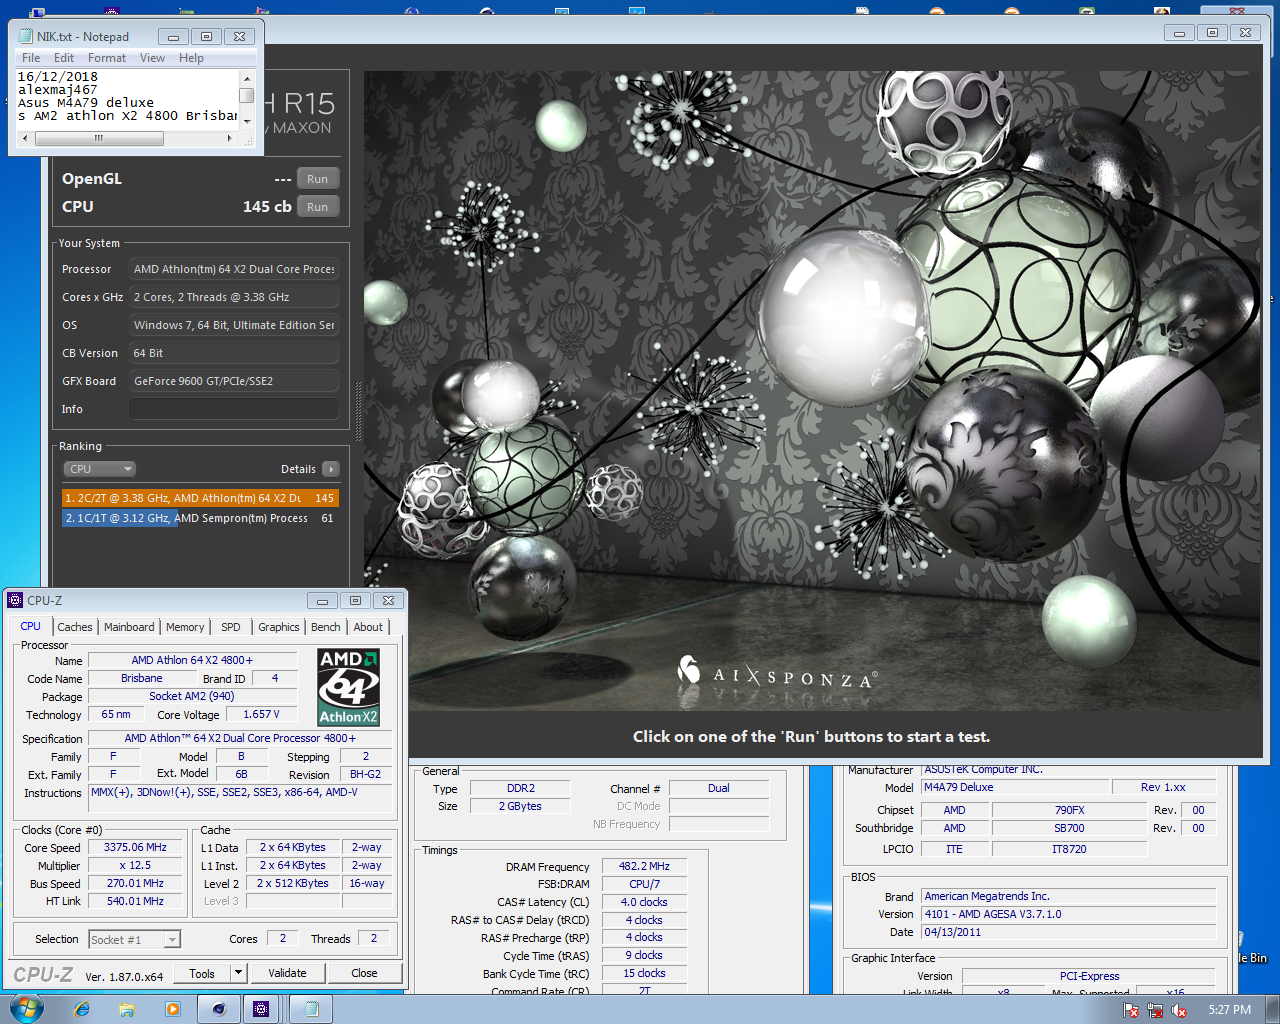Viewport: 1280px width, 1024px height.
Task: Click the Info input field in Cinebench
Action: [x=234, y=409]
